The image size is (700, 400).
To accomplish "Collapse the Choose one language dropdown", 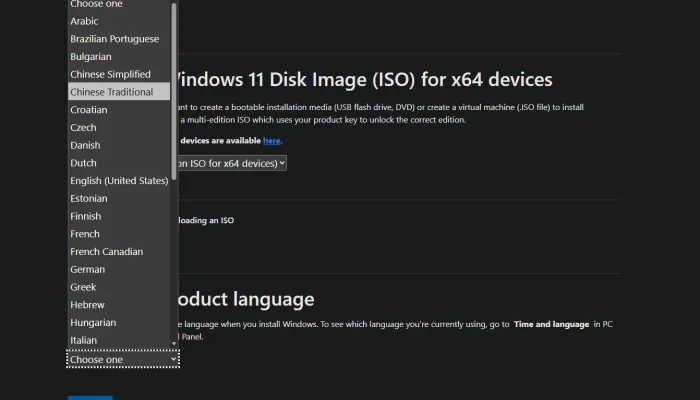I will pos(123,359).
